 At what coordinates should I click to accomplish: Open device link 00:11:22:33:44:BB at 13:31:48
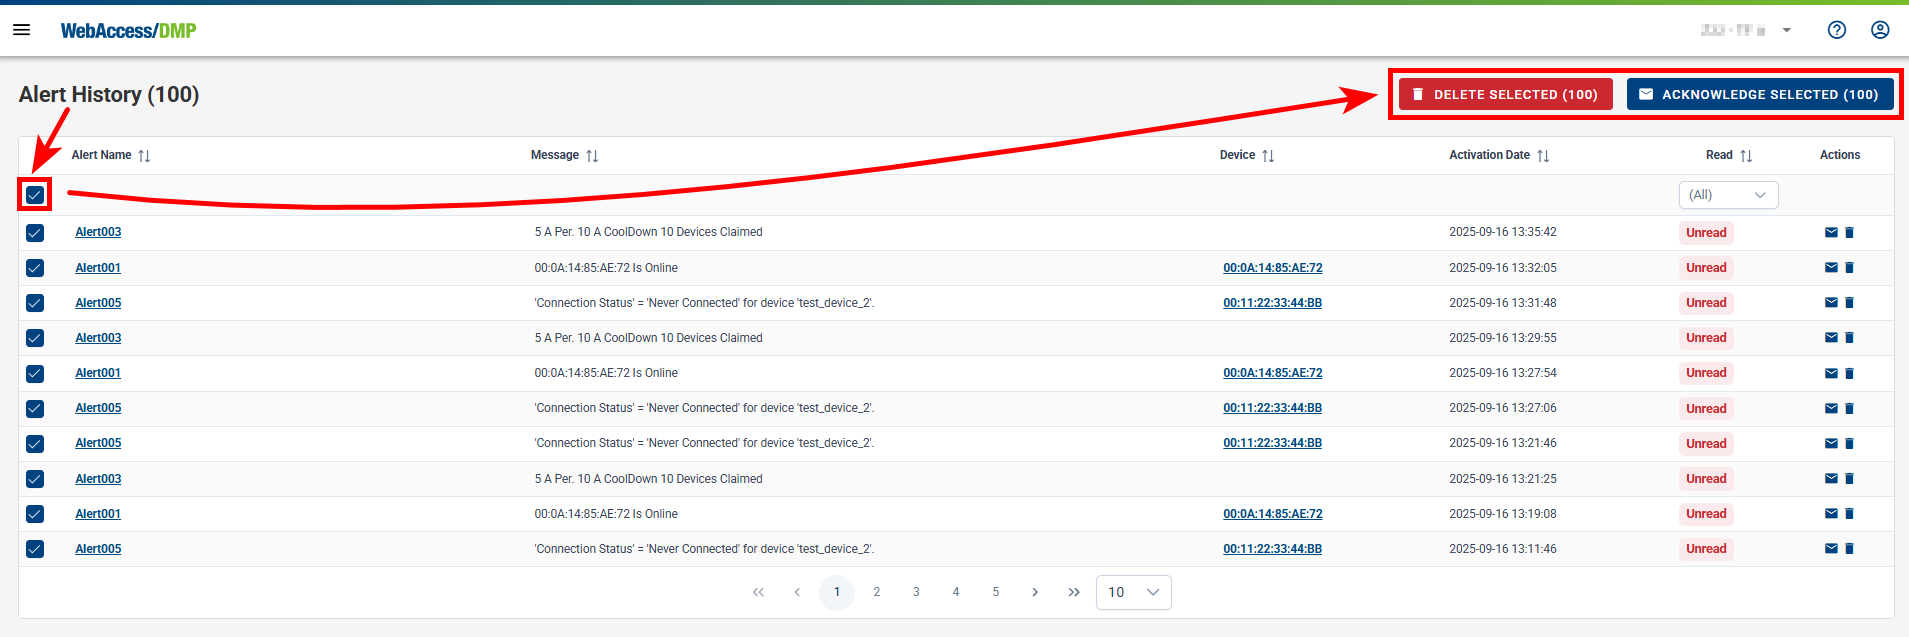click(x=1272, y=303)
